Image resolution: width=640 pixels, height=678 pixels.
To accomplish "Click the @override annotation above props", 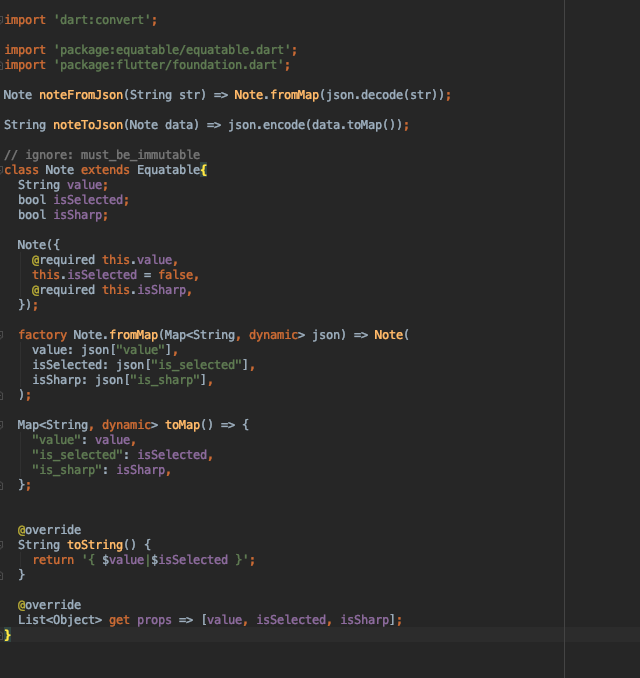I will [49, 605].
